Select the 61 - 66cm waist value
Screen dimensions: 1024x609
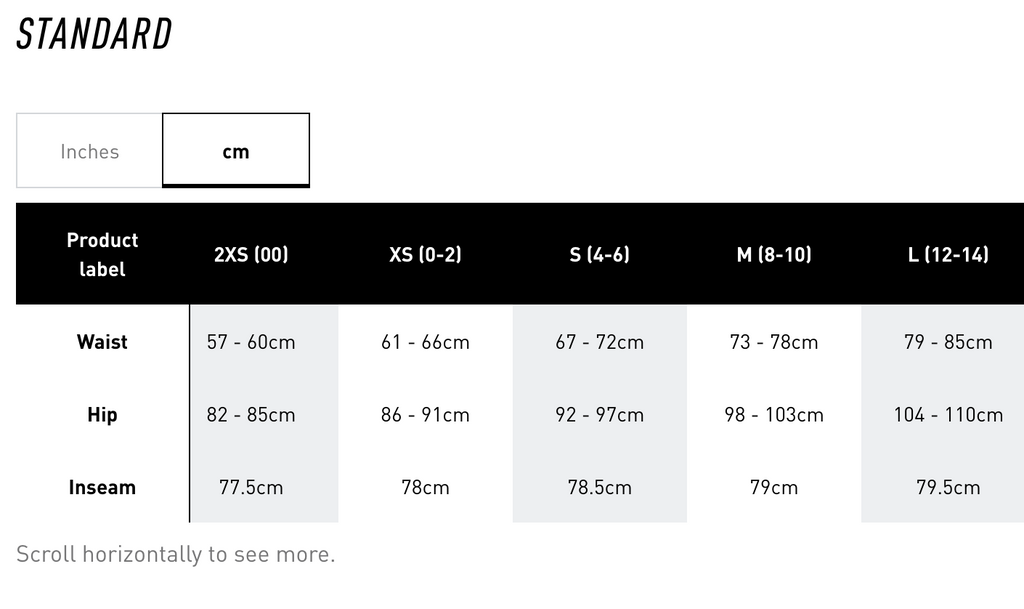[425, 342]
